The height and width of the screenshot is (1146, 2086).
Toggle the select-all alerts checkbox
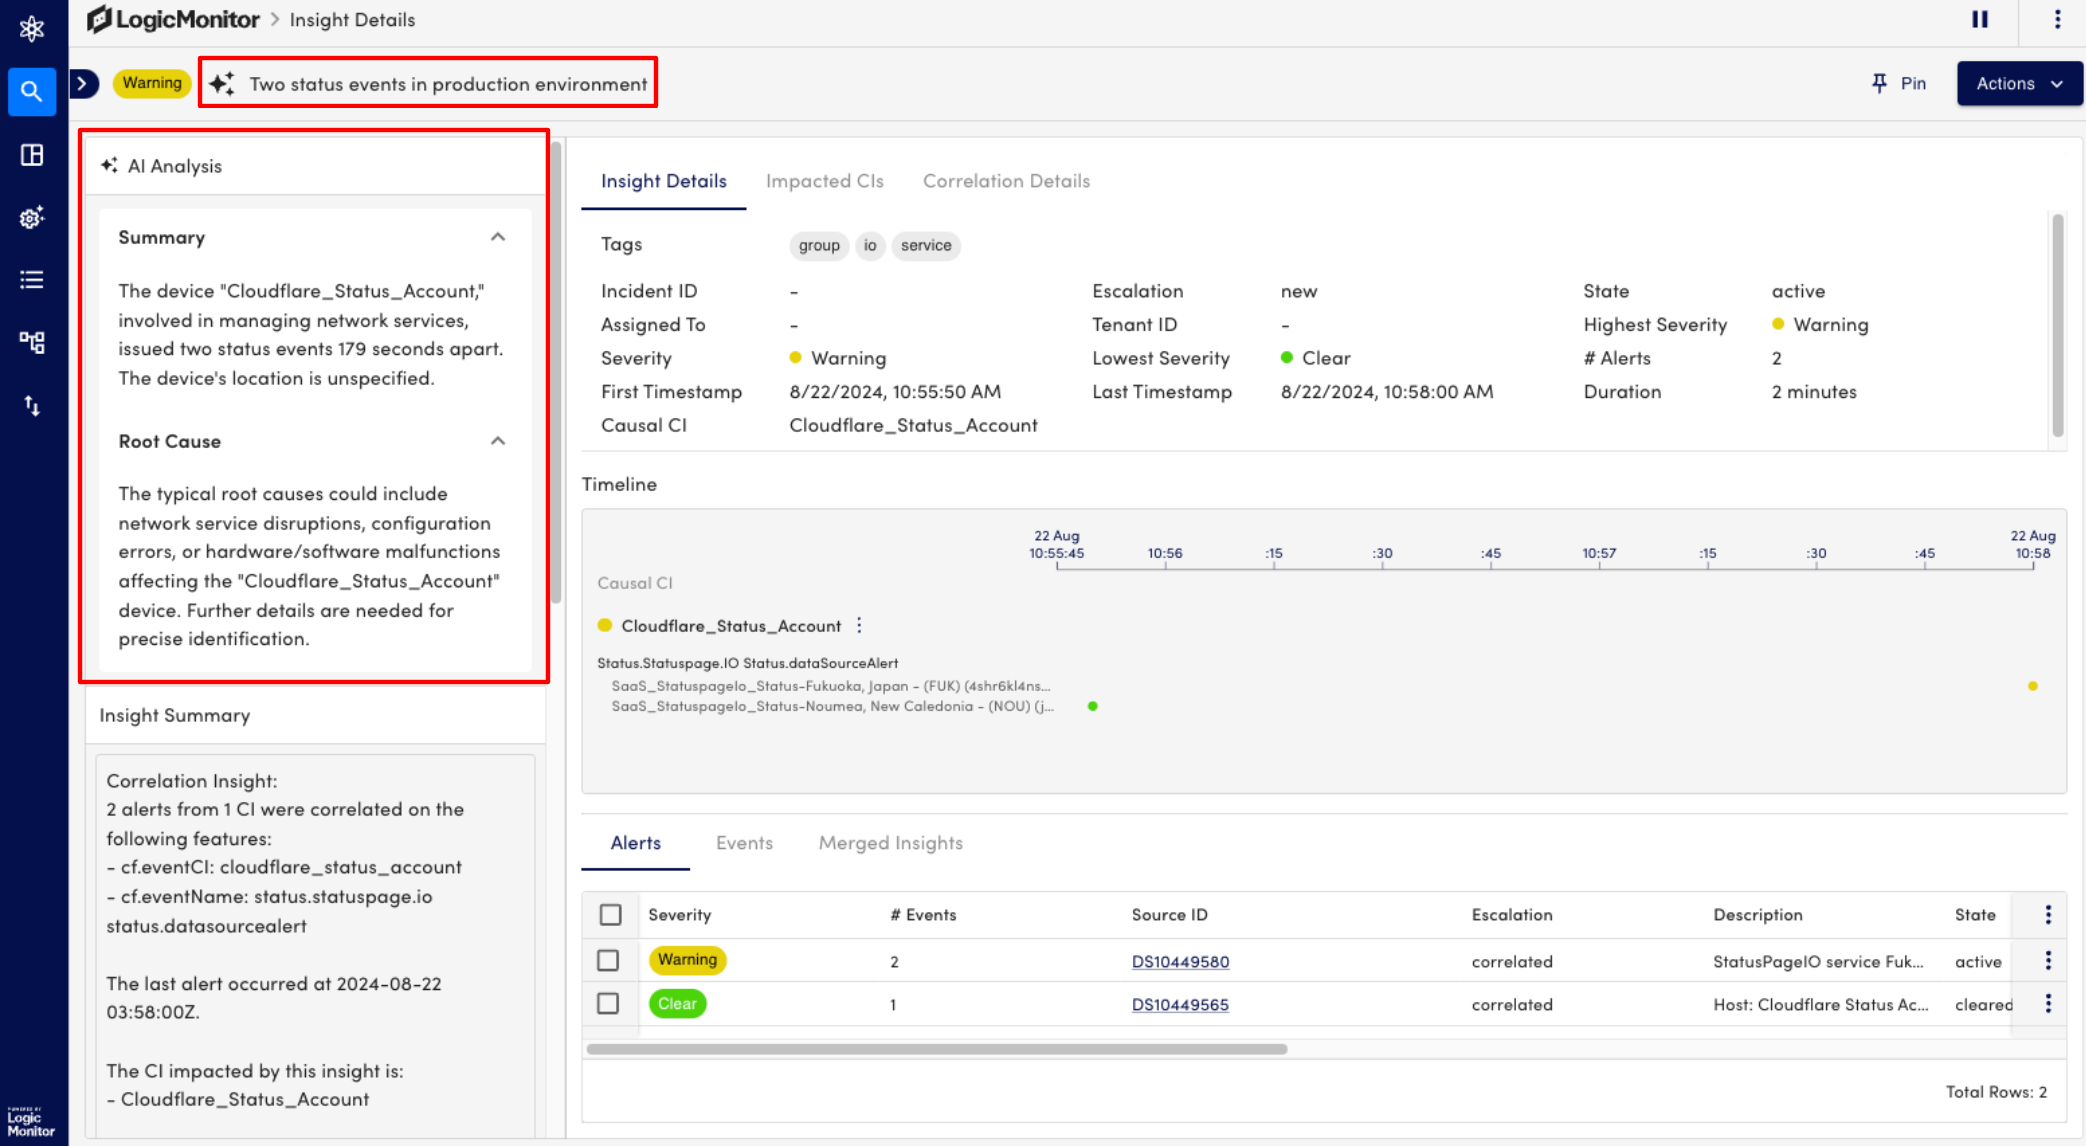(x=610, y=914)
